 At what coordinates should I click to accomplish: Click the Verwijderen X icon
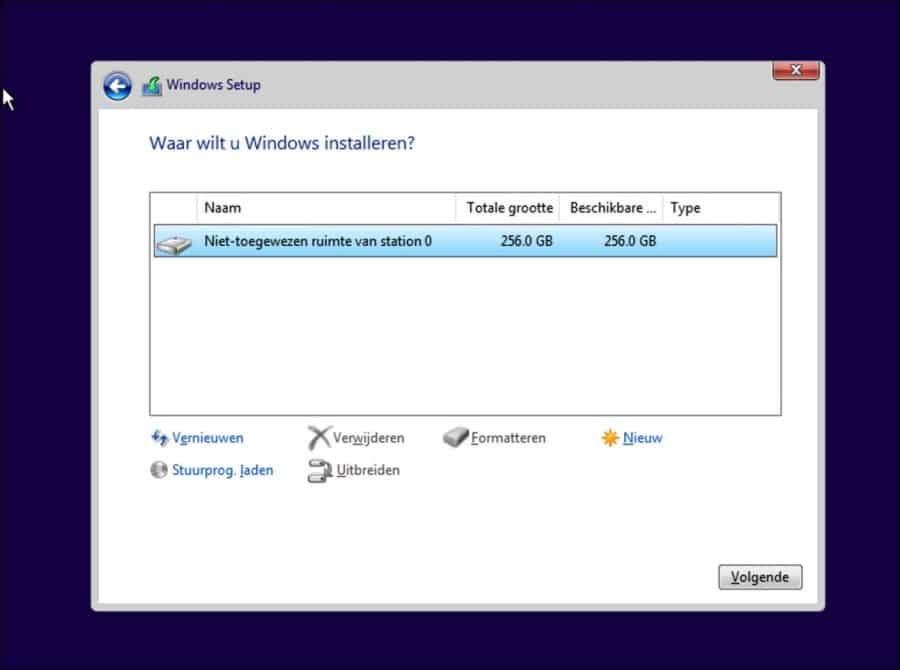(x=319, y=437)
